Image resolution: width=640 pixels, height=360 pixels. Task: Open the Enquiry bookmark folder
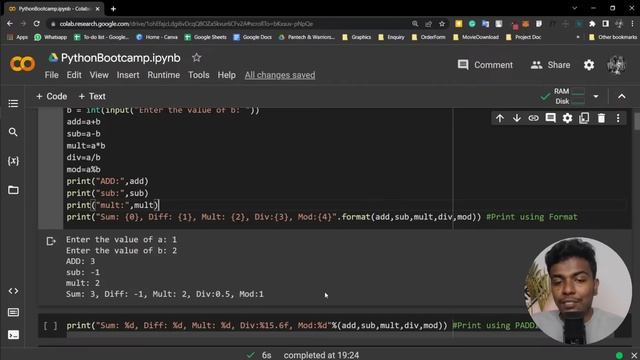[x=391, y=37]
